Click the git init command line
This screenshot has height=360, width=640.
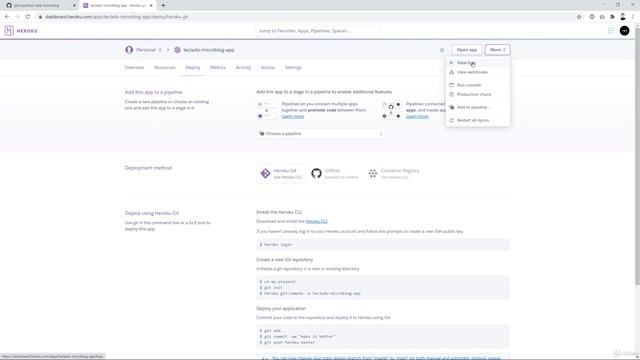pos(271,287)
